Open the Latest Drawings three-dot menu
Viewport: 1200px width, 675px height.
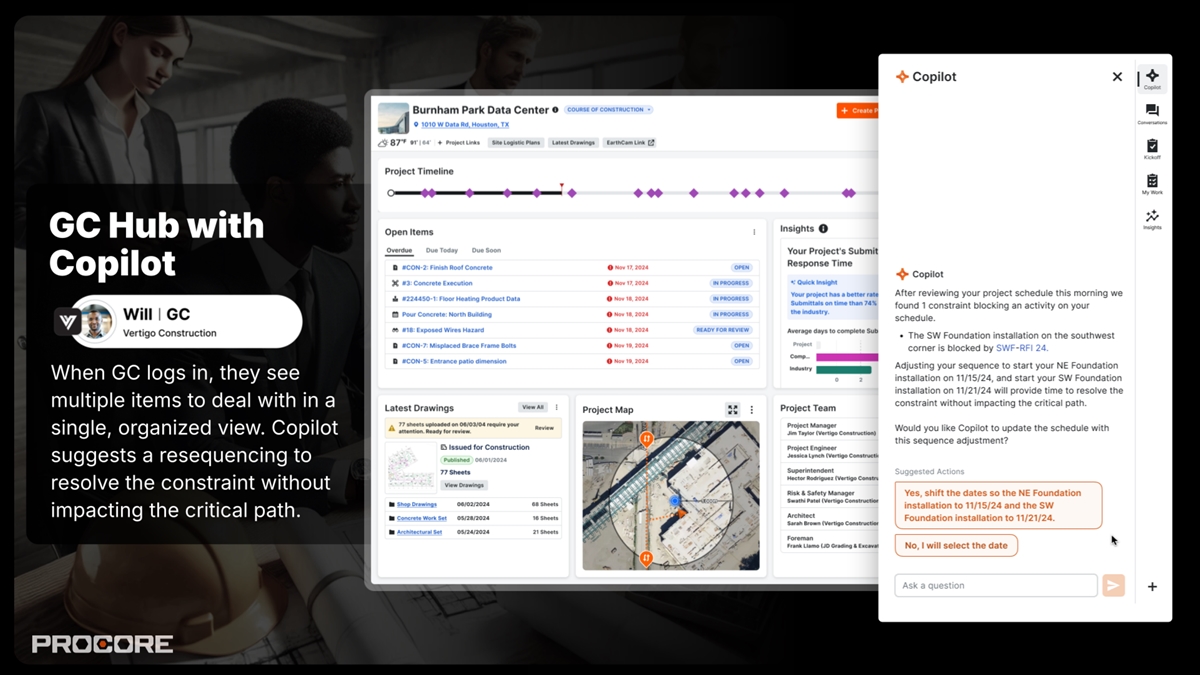(x=556, y=408)
